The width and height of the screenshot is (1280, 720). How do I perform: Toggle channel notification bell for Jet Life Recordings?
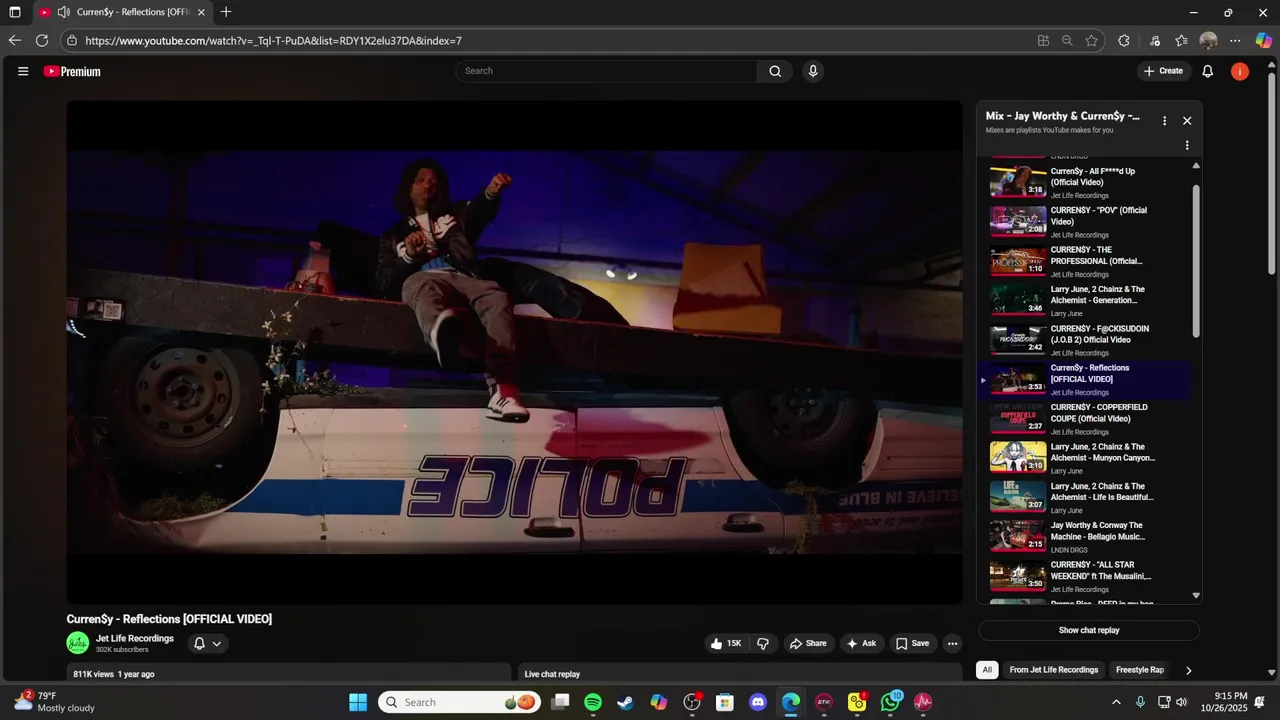[x=207, y=643]
